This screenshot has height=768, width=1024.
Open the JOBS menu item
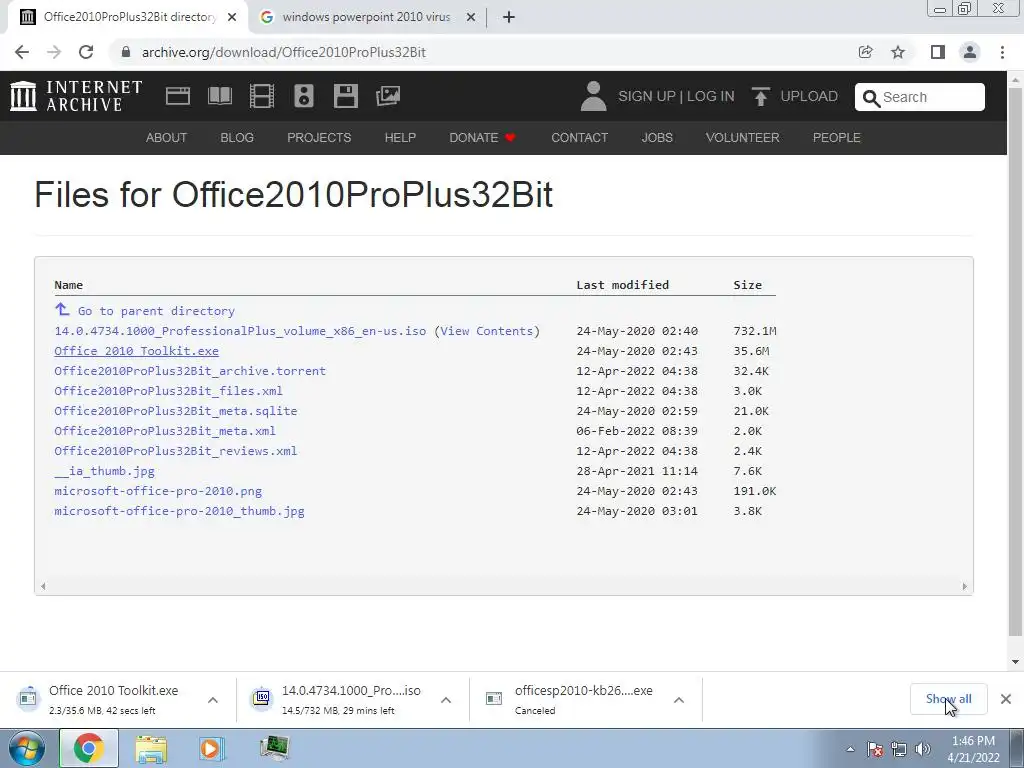pyautogui.click(x=657, y=138)
